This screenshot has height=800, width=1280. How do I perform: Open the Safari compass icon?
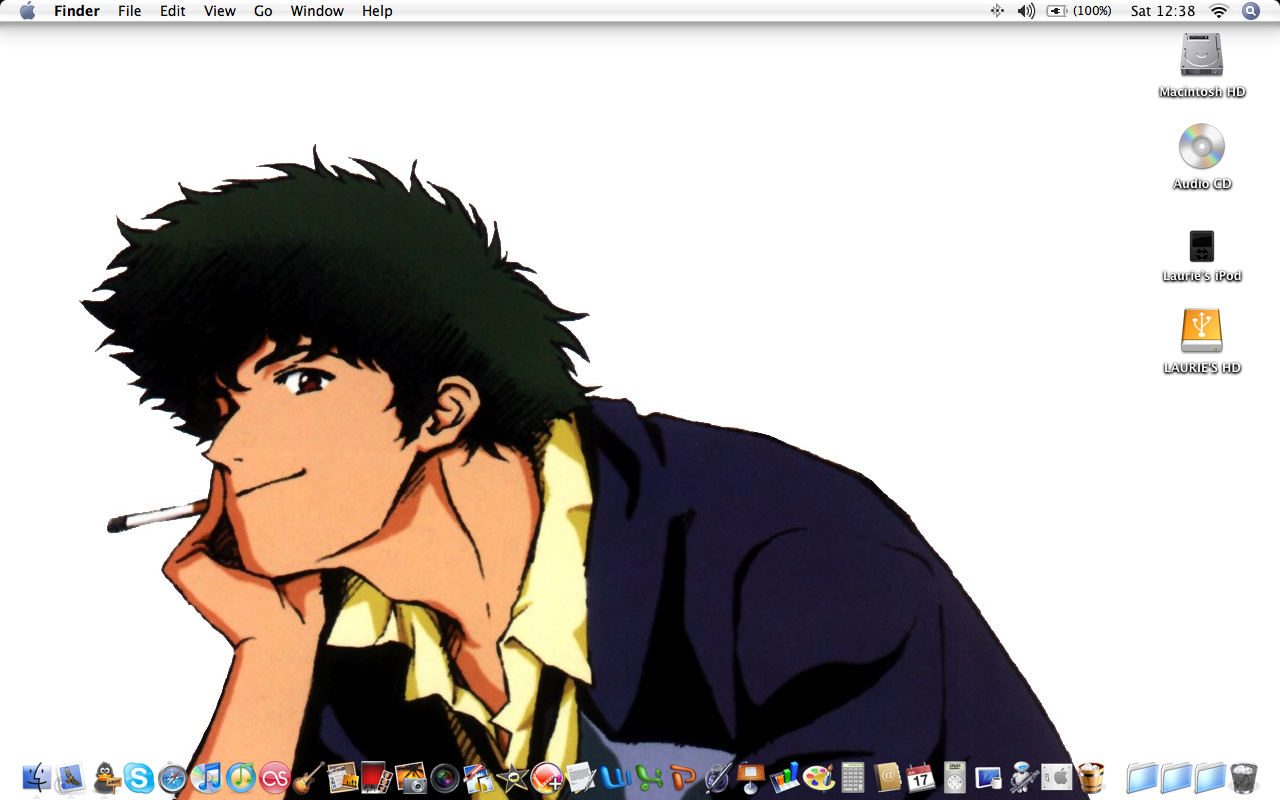click(x=173, y=777)
